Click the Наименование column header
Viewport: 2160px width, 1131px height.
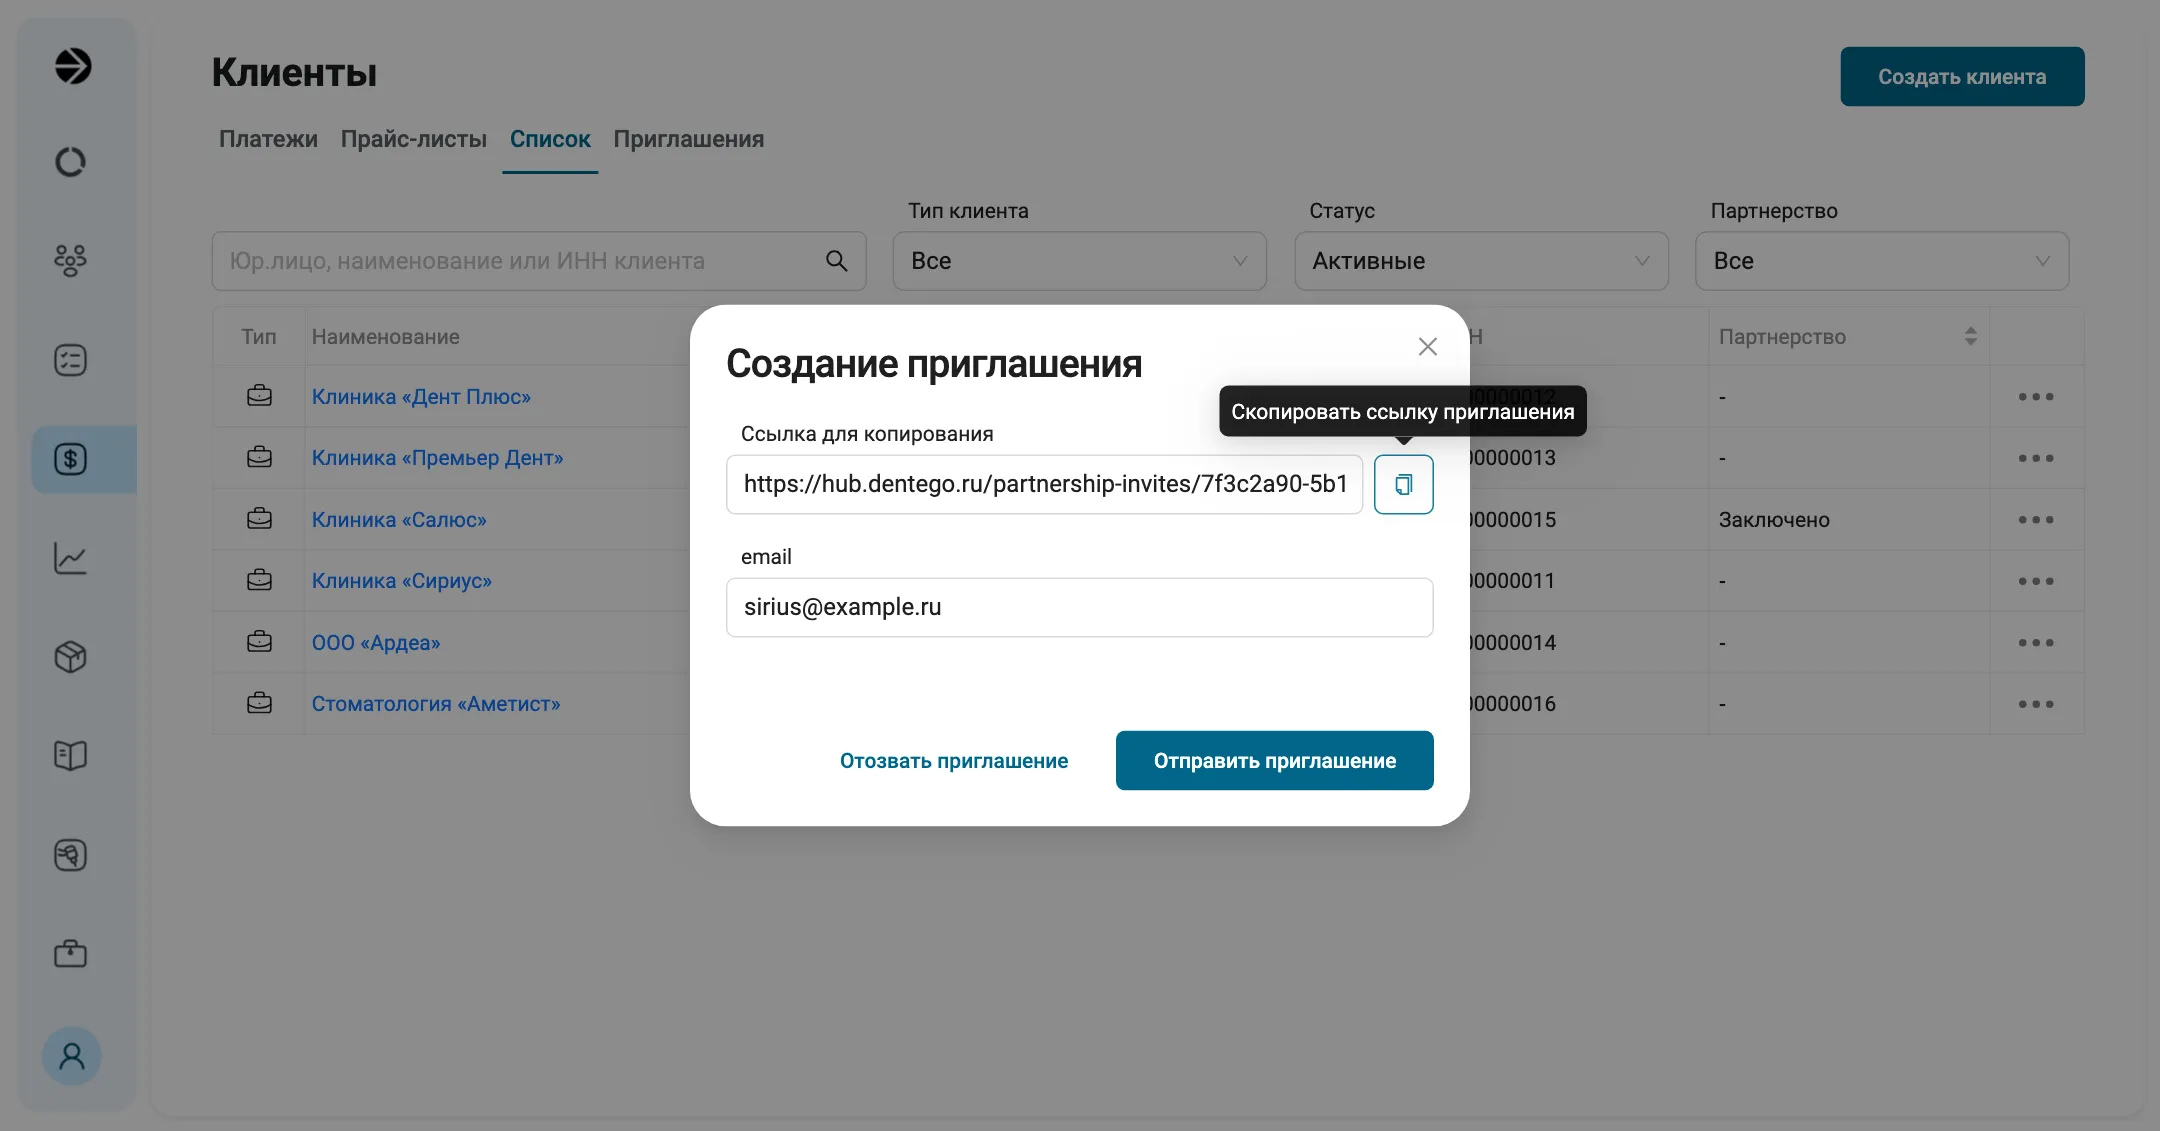[x=385, y=337]
